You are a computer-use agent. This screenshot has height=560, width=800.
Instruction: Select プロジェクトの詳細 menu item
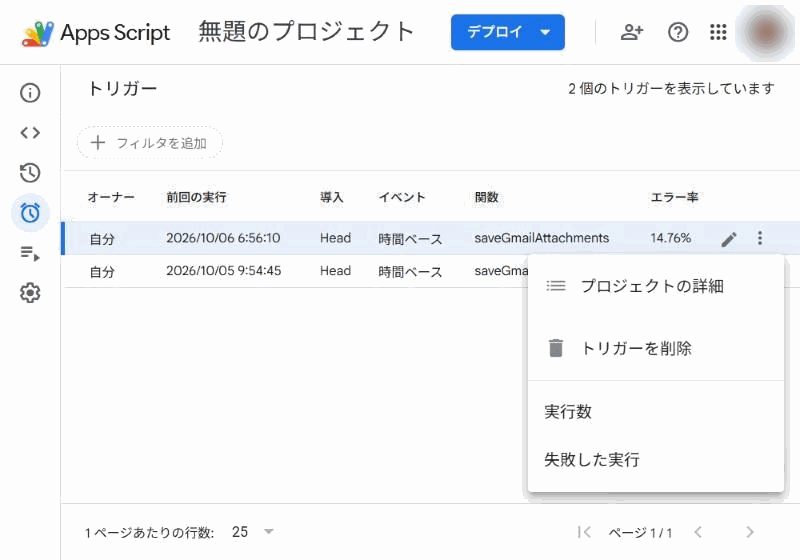pyautogui.click(x=656, y=286)
